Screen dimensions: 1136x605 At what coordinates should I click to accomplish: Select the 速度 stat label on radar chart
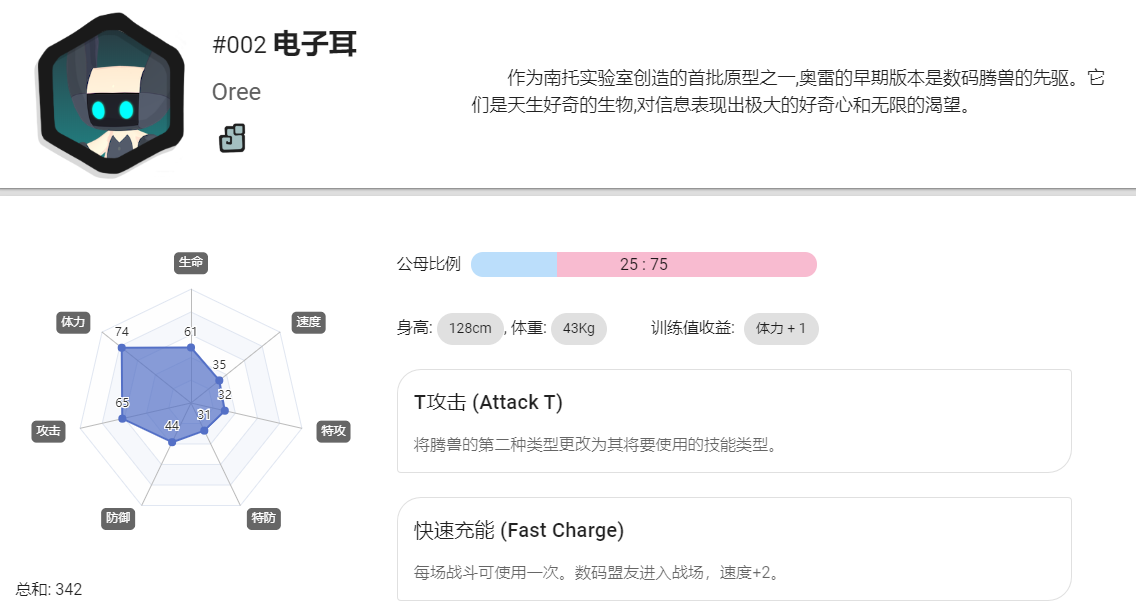coord(308,322)
